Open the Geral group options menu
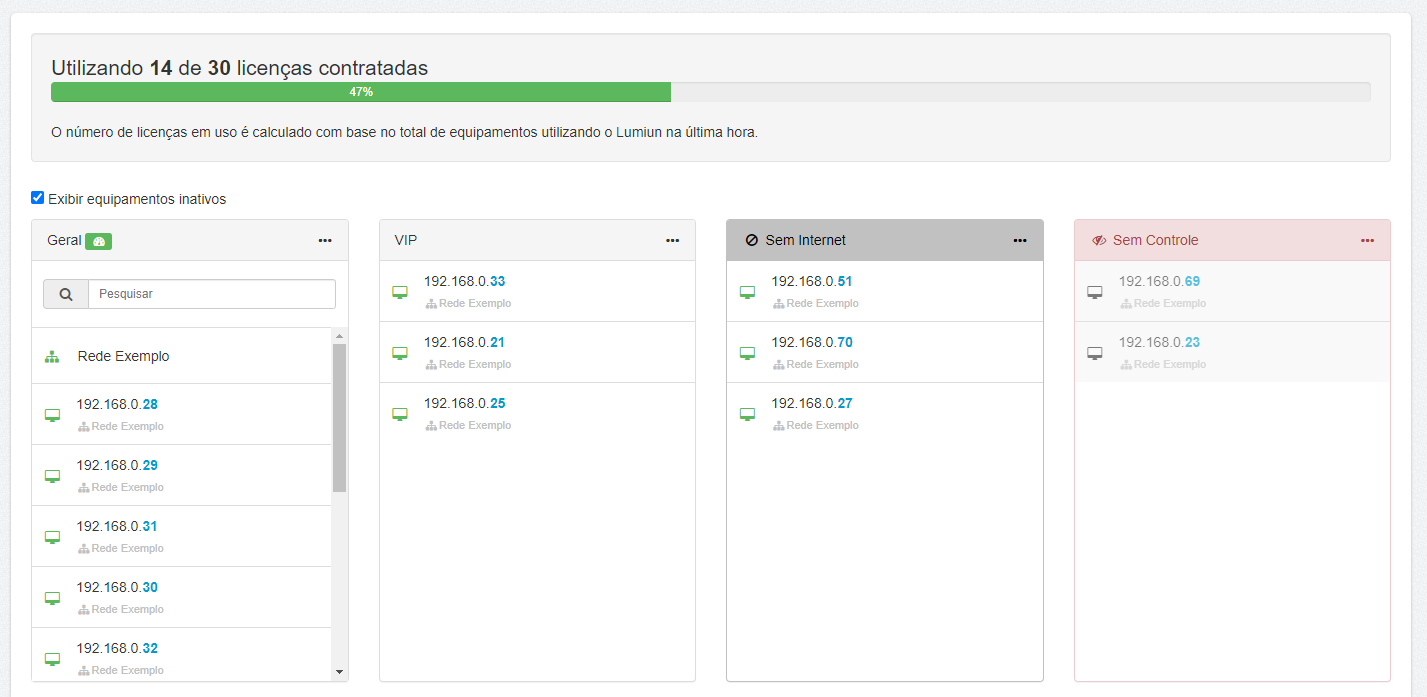1427x697 pixels. tap(325, 240)
